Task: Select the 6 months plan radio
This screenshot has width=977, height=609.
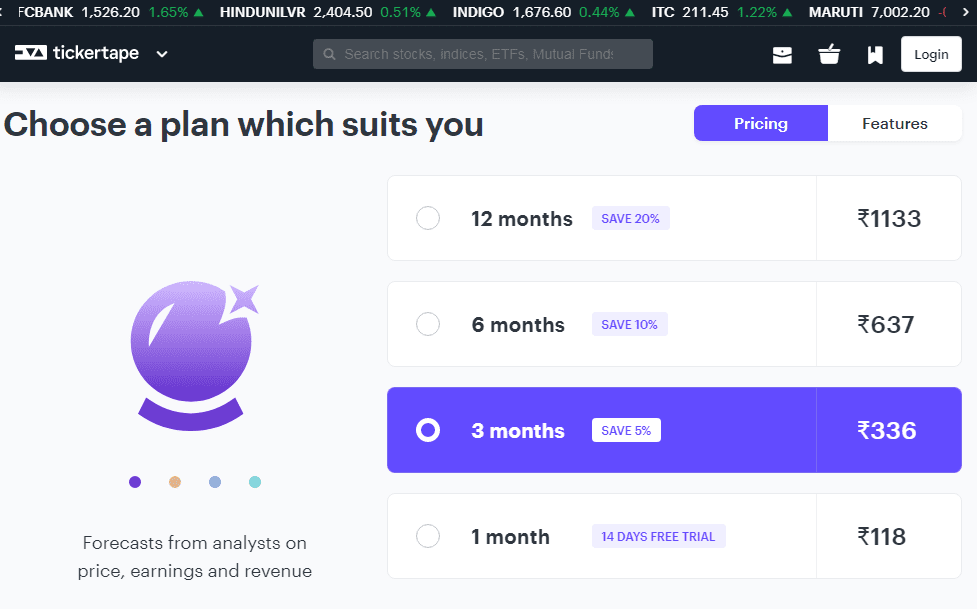Action: coord(428,324)
